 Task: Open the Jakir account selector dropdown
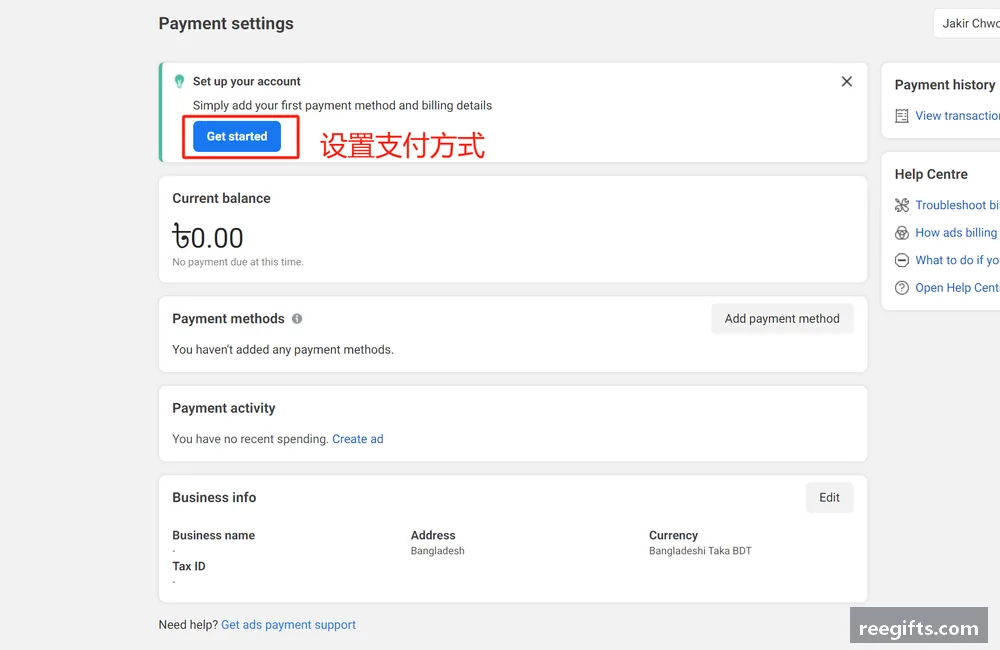click(x=967, y=24)
